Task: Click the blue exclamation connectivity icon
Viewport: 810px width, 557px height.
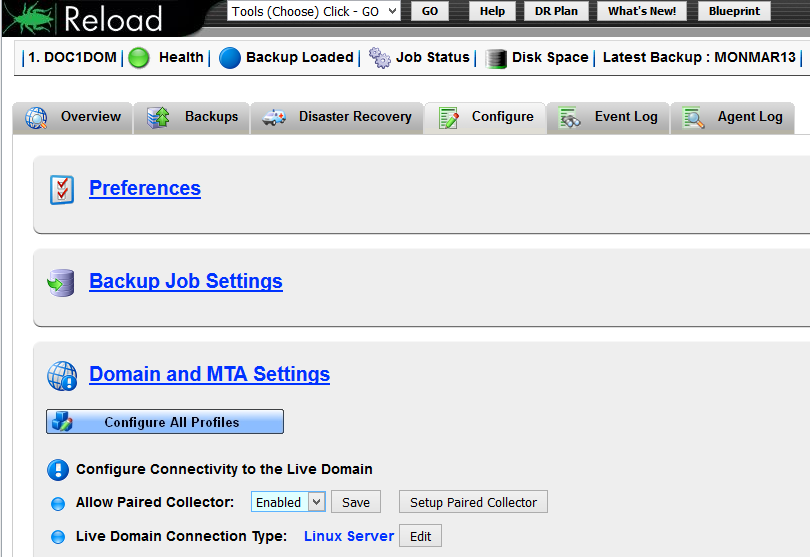Action: [x=58, y=470]
